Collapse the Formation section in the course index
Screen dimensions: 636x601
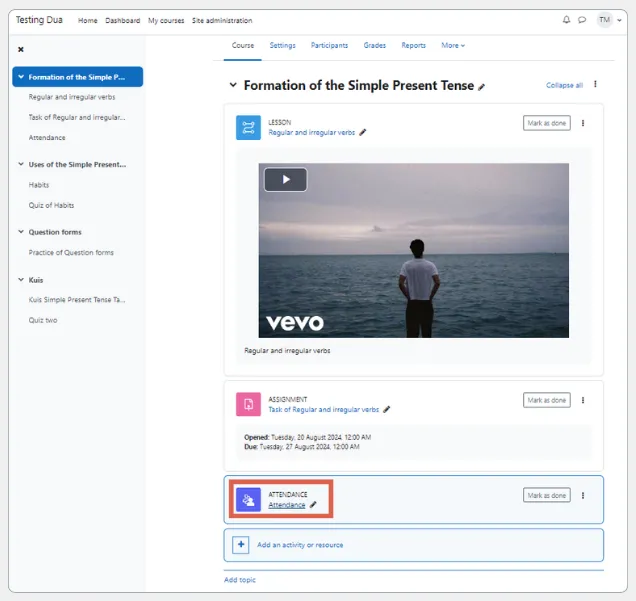(x=21, y=77)
